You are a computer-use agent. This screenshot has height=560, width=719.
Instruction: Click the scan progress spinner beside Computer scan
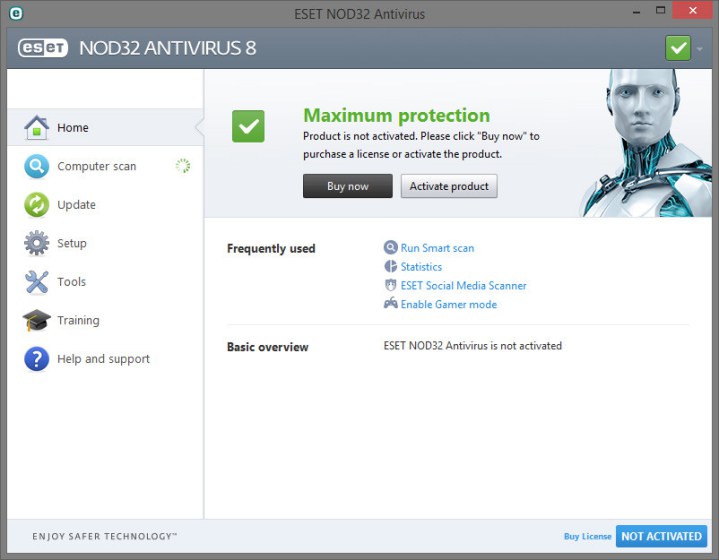click(183, 166)
